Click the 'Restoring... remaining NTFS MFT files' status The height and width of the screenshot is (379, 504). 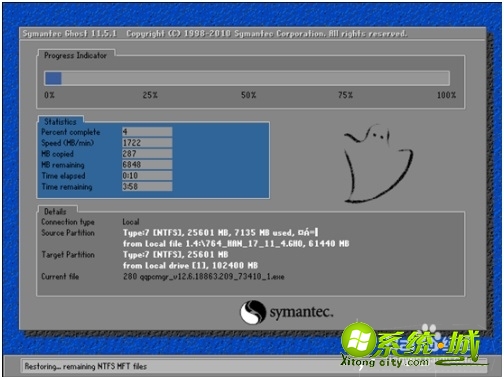pyautogui.click(x=86, y=366)
